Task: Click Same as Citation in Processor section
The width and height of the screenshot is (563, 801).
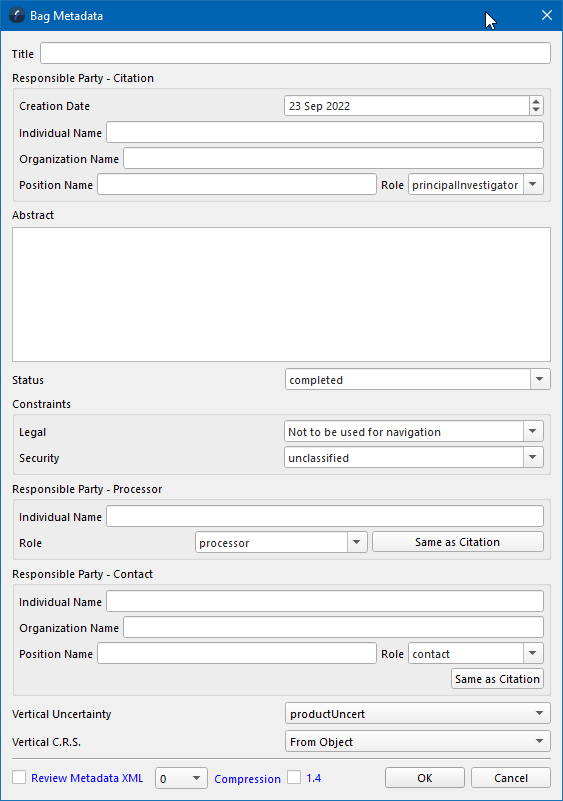Action: pos(458,542)
